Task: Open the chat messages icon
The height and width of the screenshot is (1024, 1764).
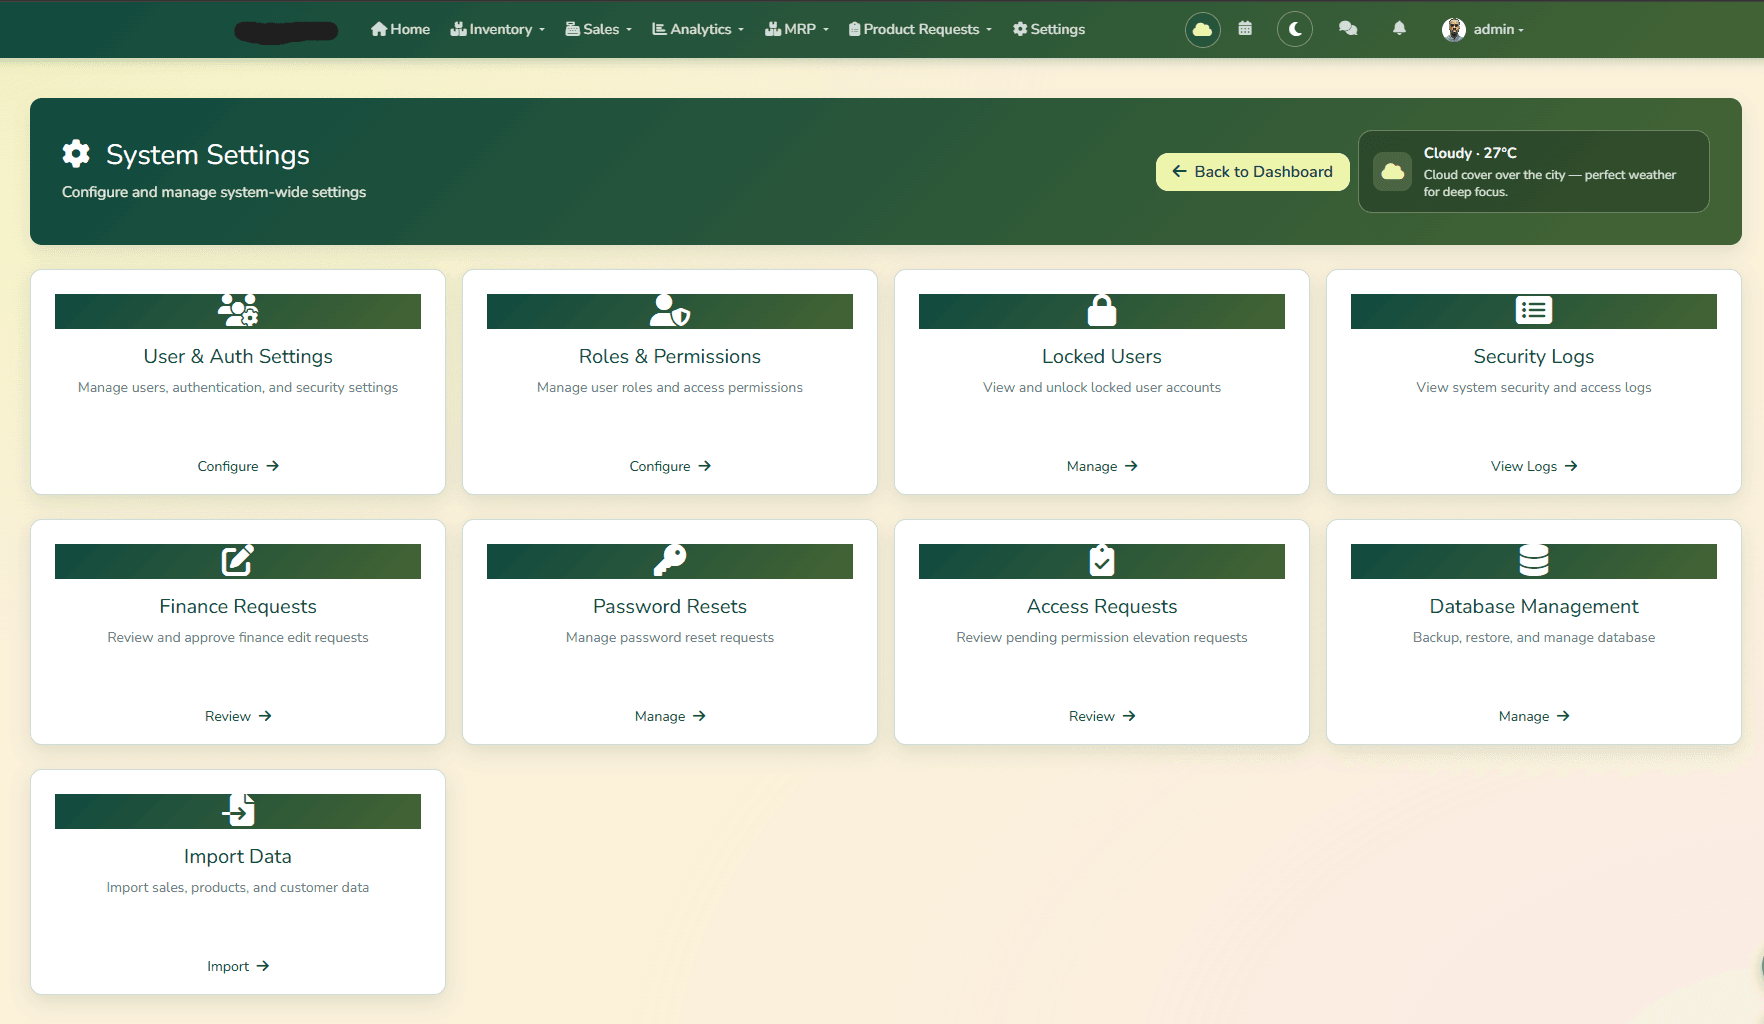Action: pyautogui.click(x=1348, y=29)
